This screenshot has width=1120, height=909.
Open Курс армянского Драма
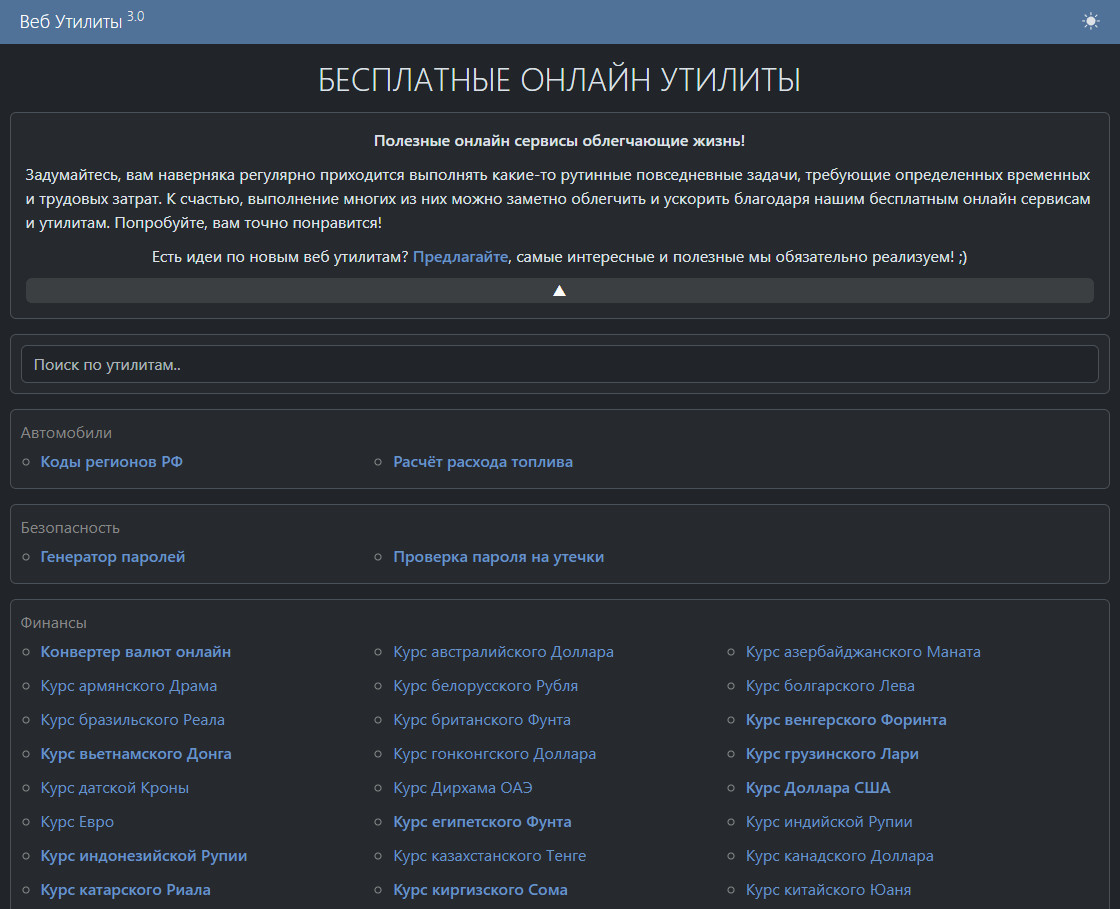129,686
